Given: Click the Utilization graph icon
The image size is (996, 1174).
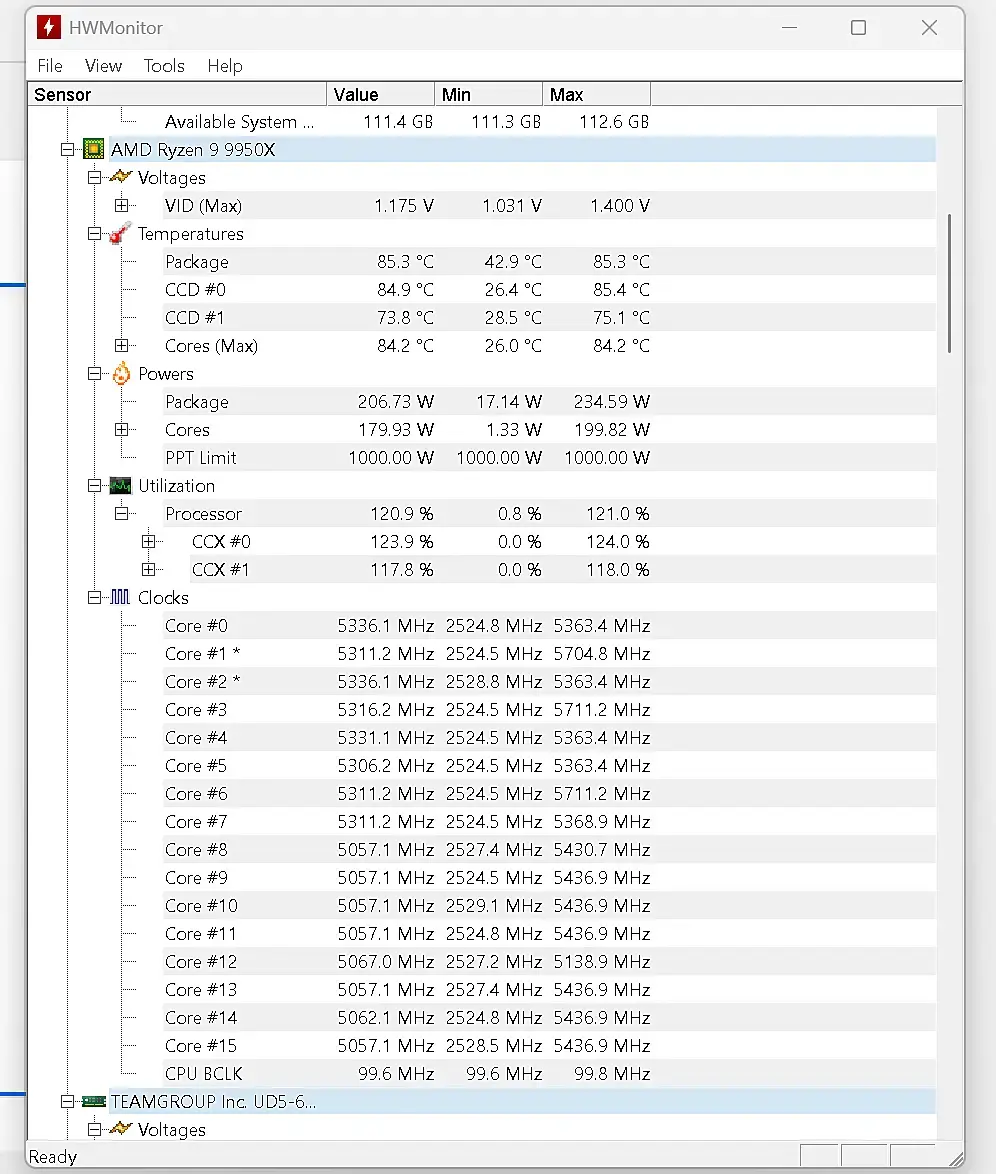Looking at the screenshot, I should [121, 486].
